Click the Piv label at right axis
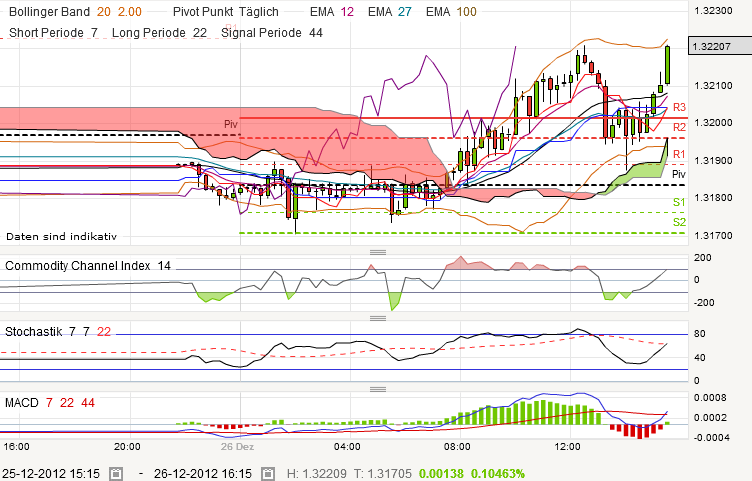 (679, 175)
